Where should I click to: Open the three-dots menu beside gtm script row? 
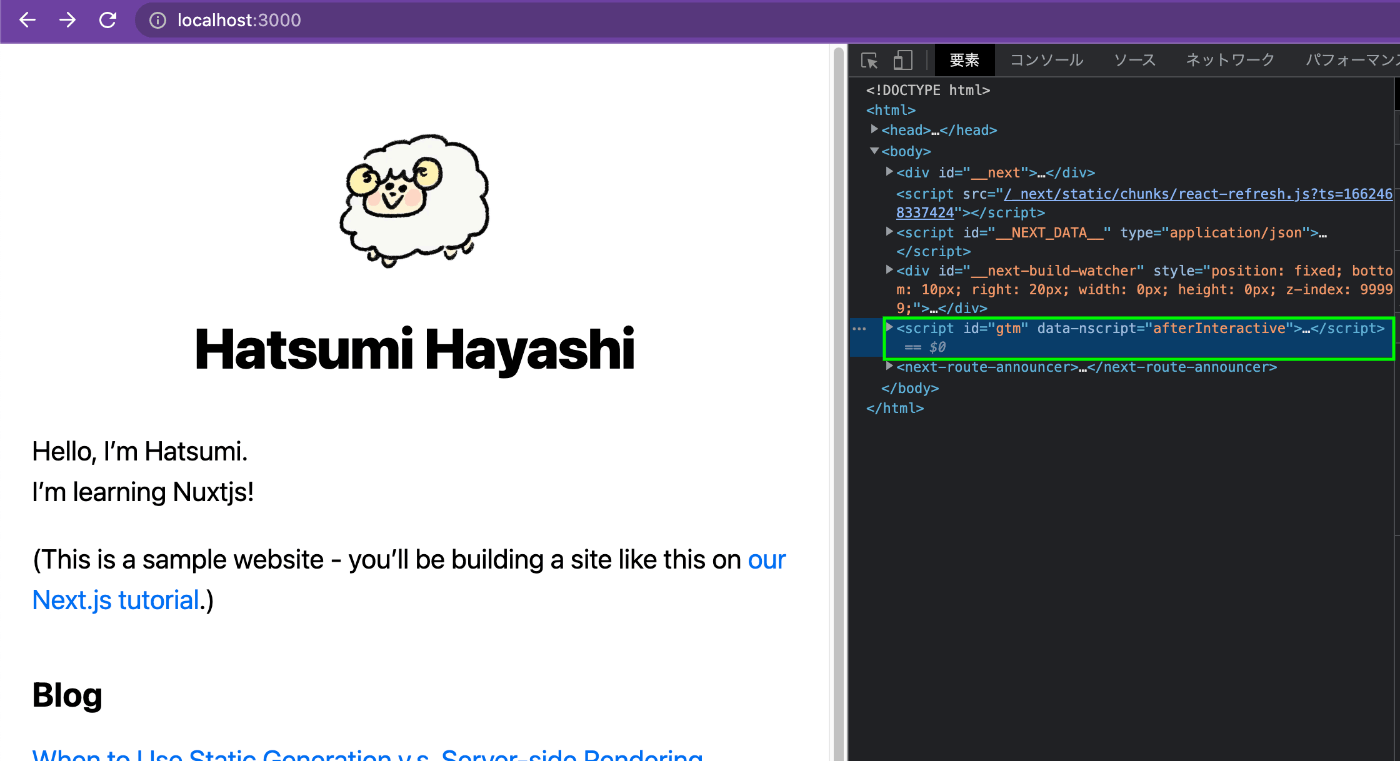[x=858, y=328]
